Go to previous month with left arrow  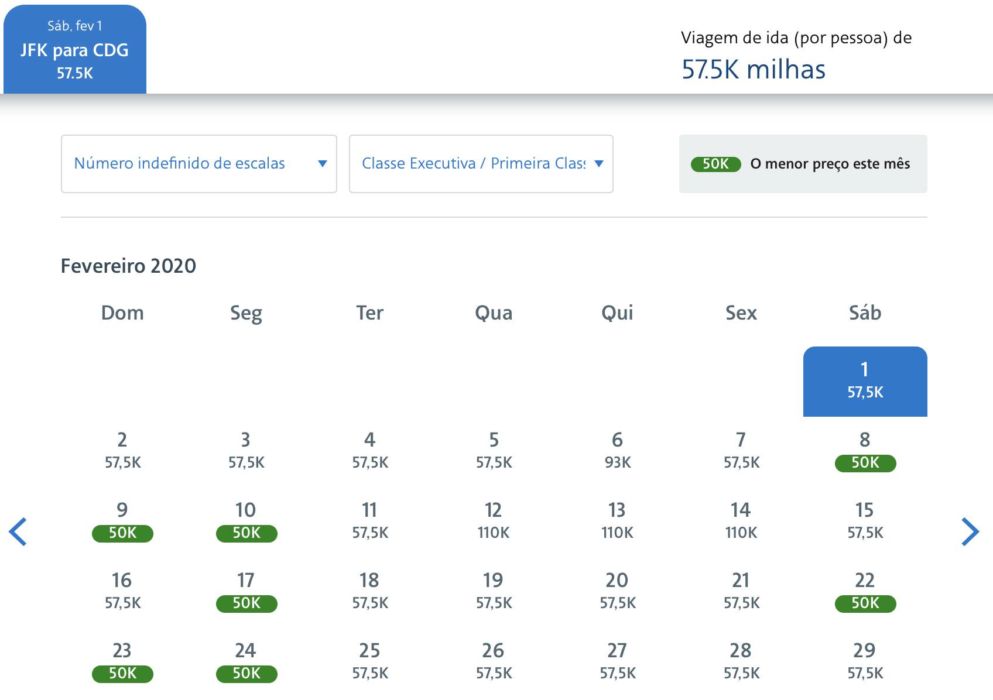point(18,531)
